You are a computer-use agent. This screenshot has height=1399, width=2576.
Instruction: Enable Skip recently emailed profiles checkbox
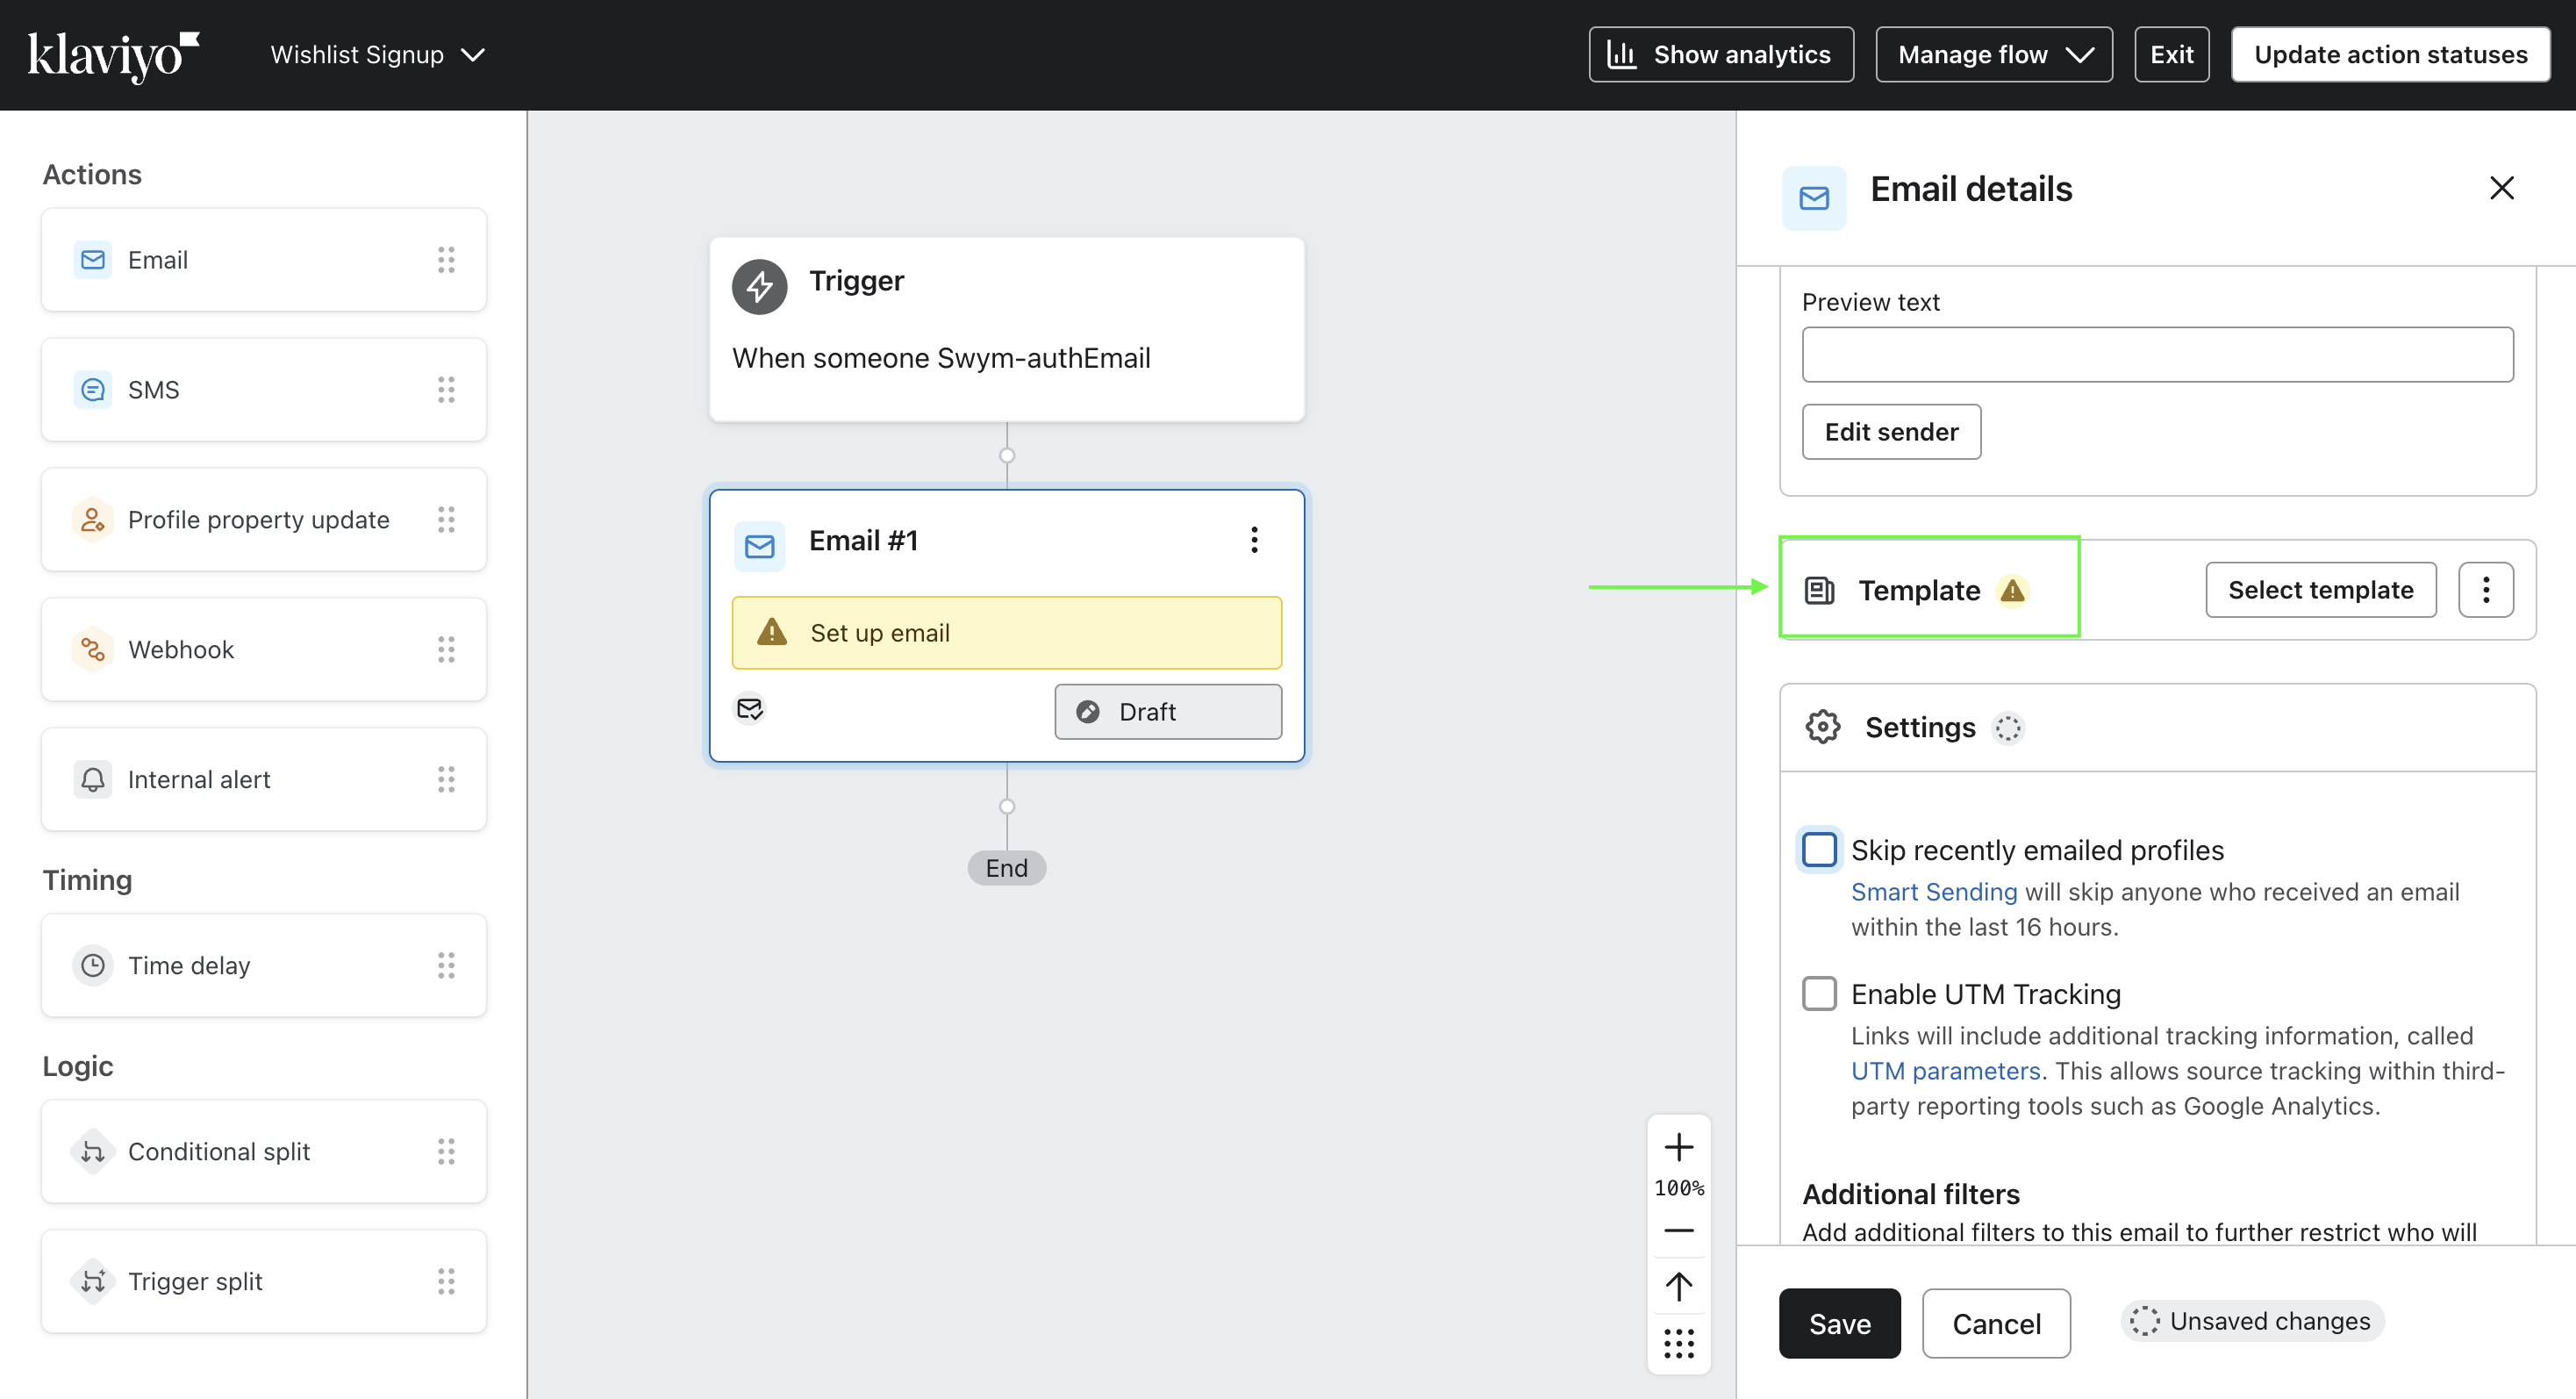pyautogui.click(x=1819, y=850)
